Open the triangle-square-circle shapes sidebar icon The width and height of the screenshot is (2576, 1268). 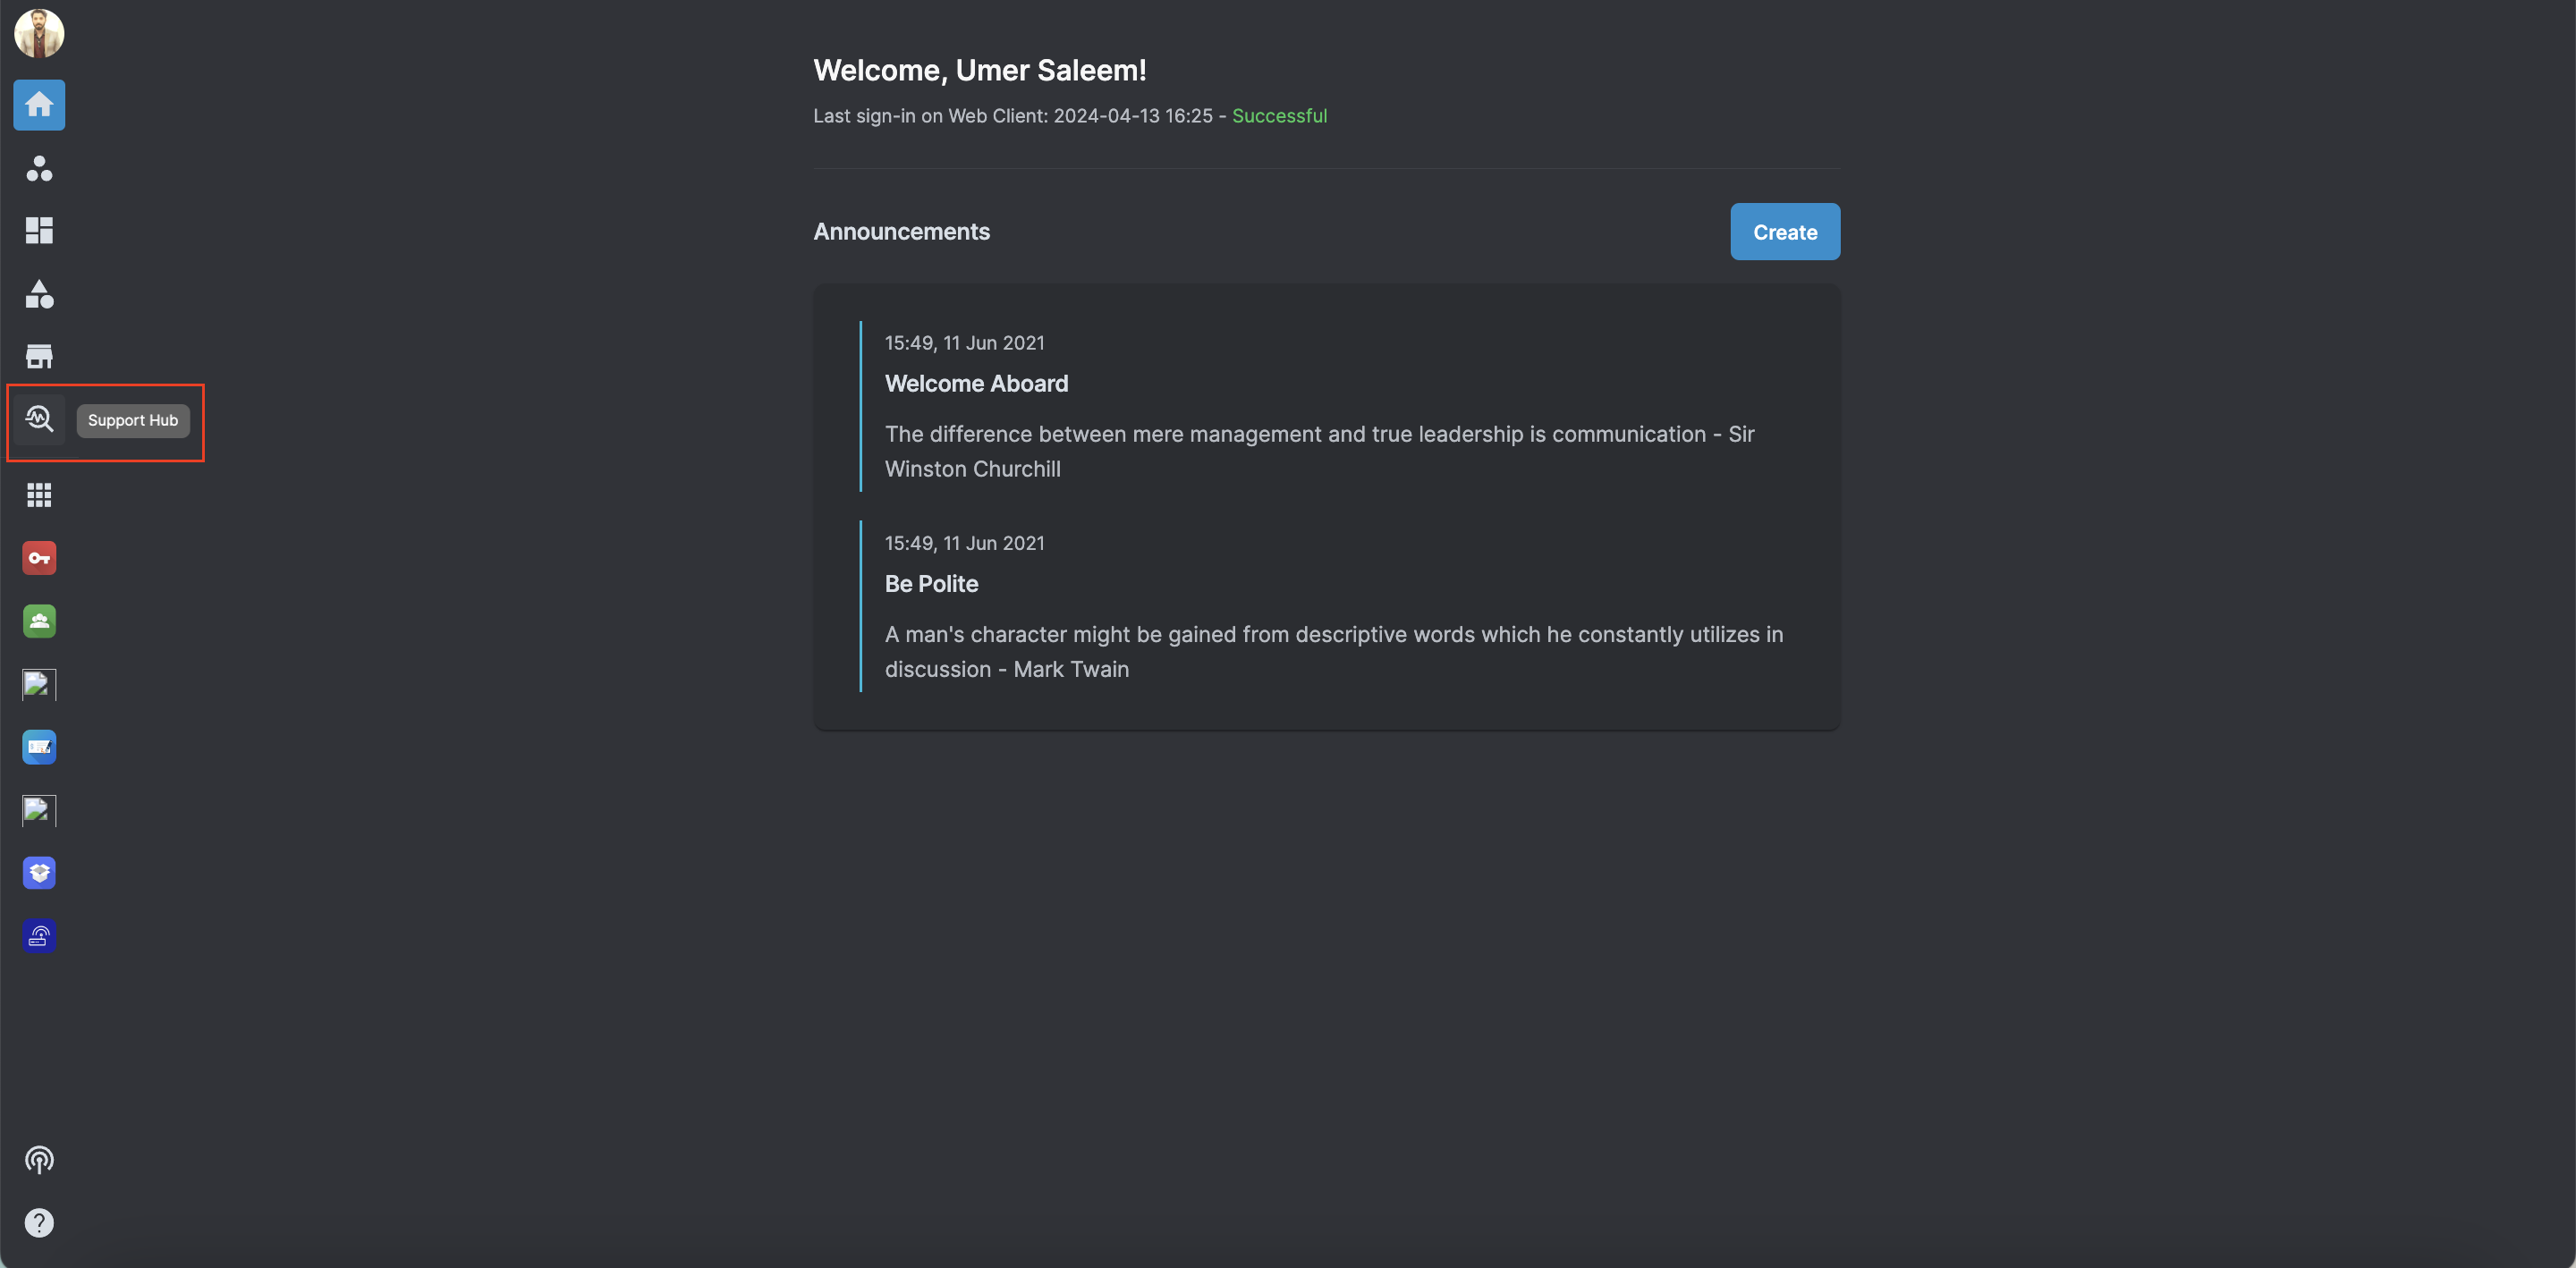[39, 294]
